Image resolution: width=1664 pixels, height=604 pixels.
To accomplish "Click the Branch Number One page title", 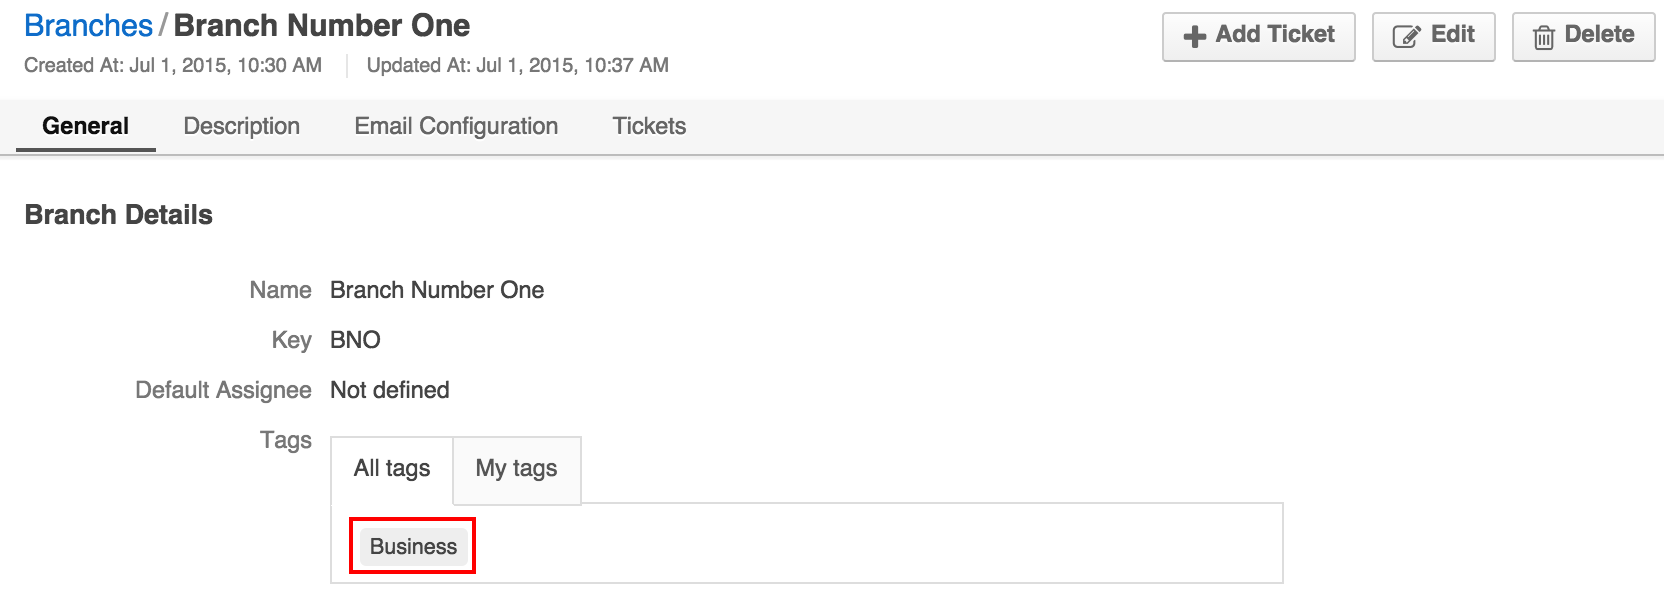I will [322, 25].
